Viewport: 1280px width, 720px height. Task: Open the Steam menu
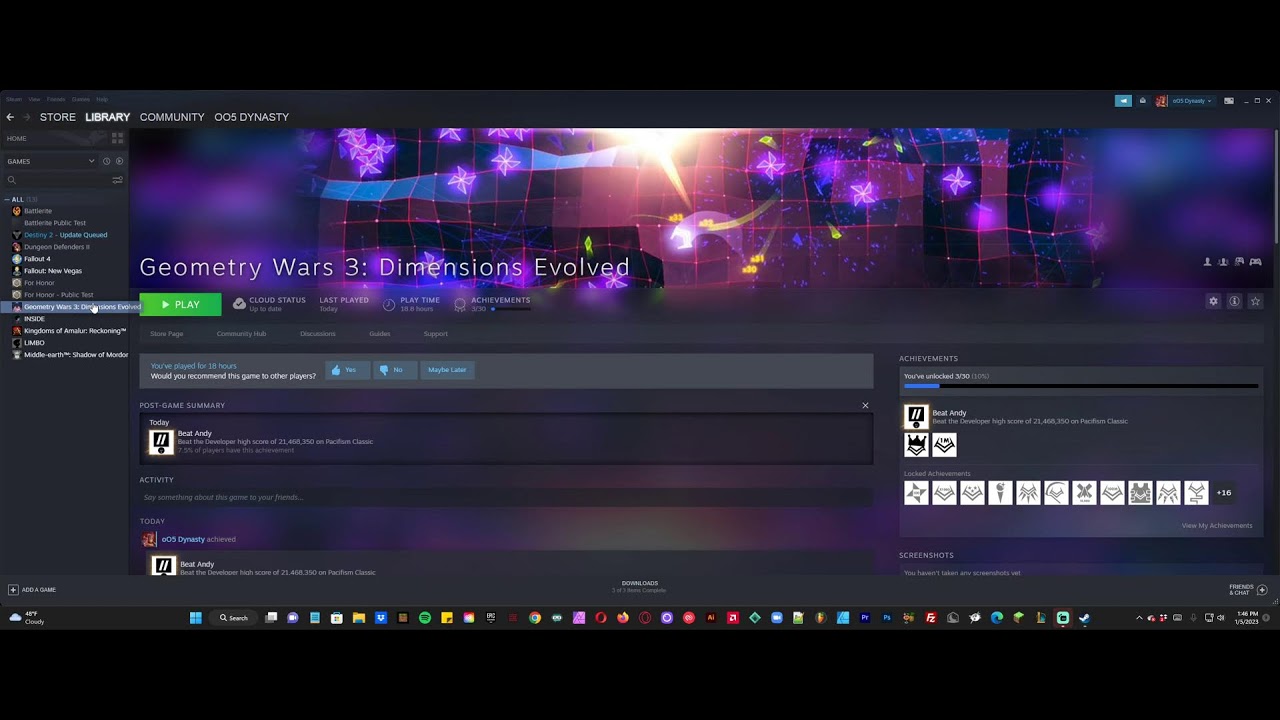click(x=14, y=99)
